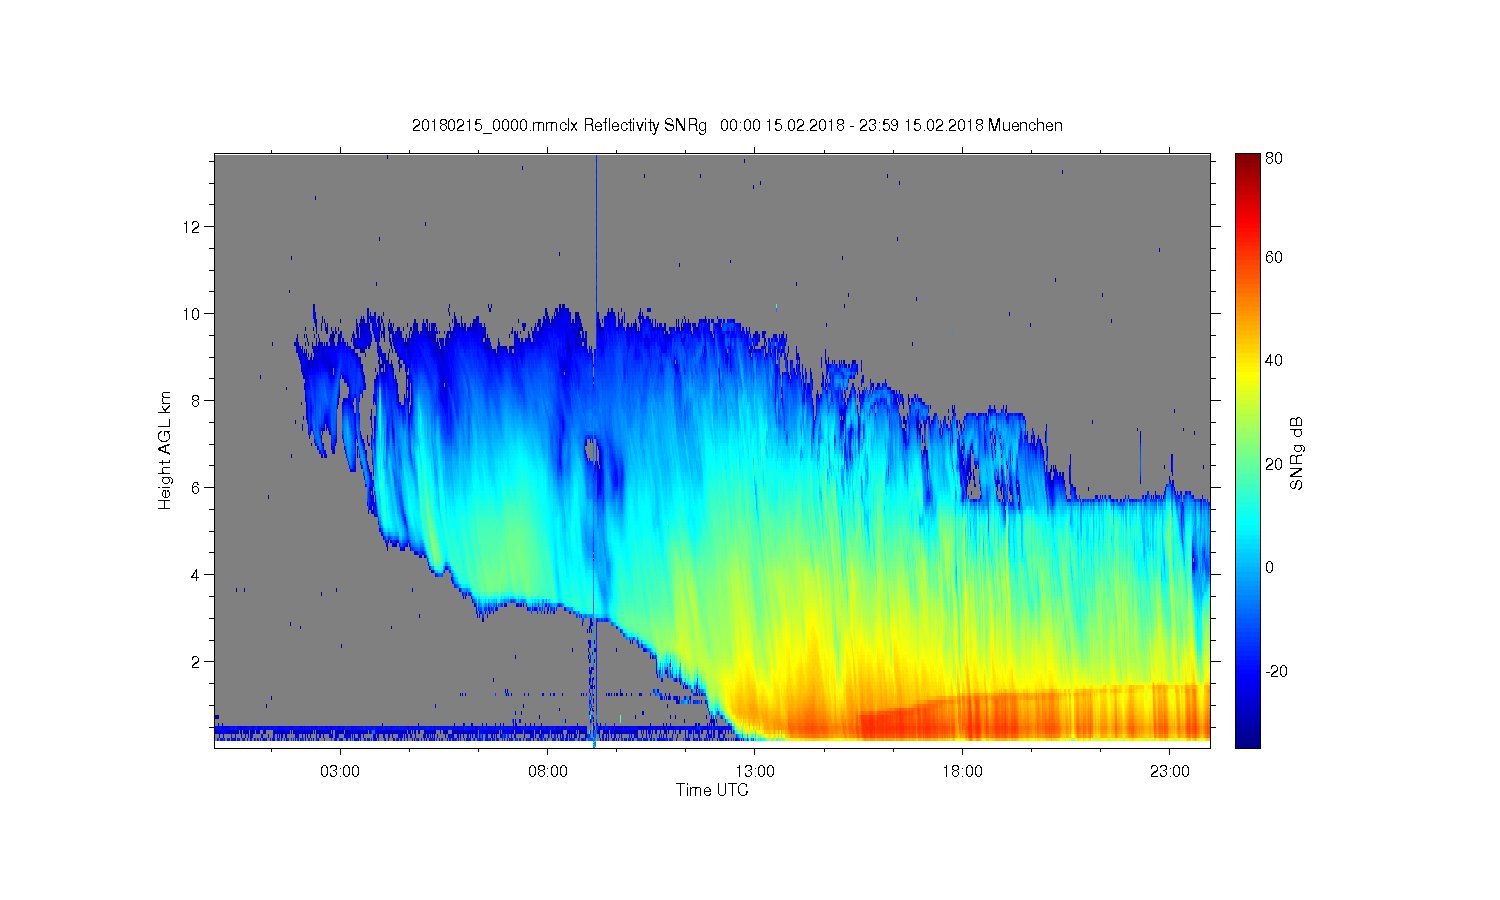
Task: Click the height tick label 2
Action: click(196, 662)
